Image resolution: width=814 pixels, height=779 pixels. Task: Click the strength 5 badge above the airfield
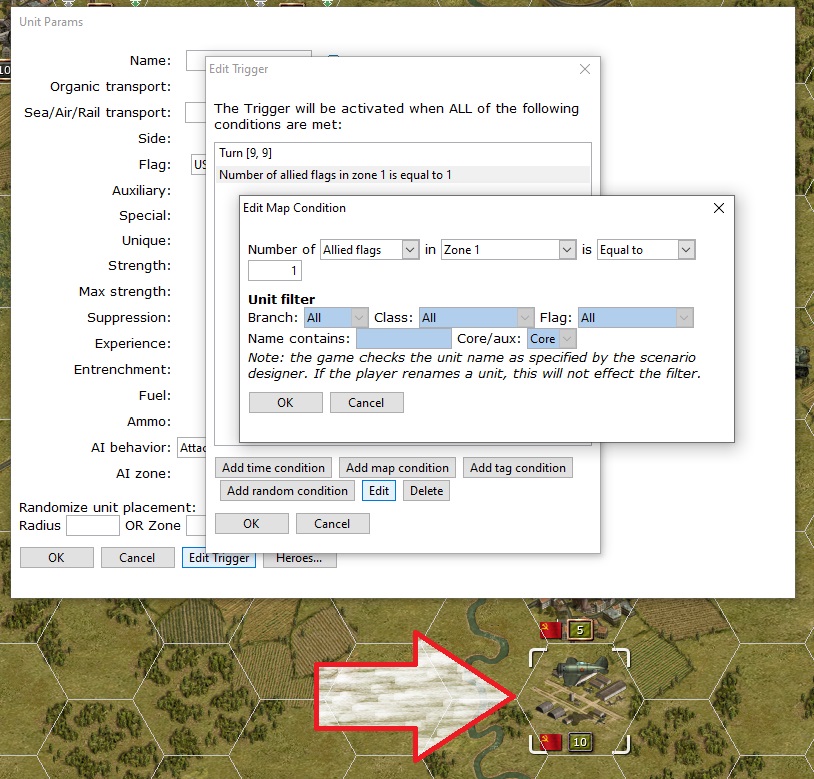(579, 630)
